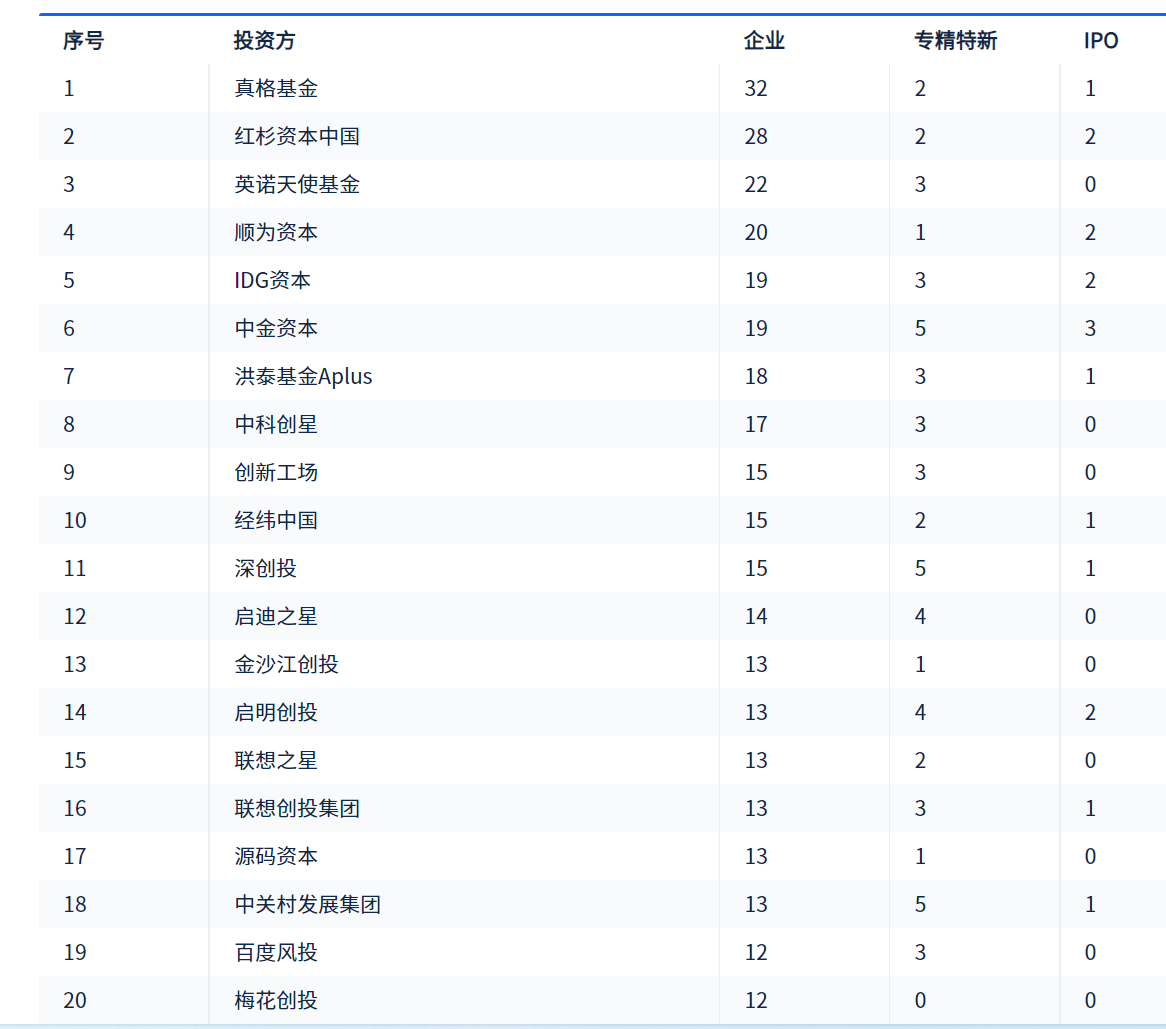This screenshot has width=1166, height=1029.
Task: Click enterprise count 15 in 创新工场 row
Action: click(756, 472)
